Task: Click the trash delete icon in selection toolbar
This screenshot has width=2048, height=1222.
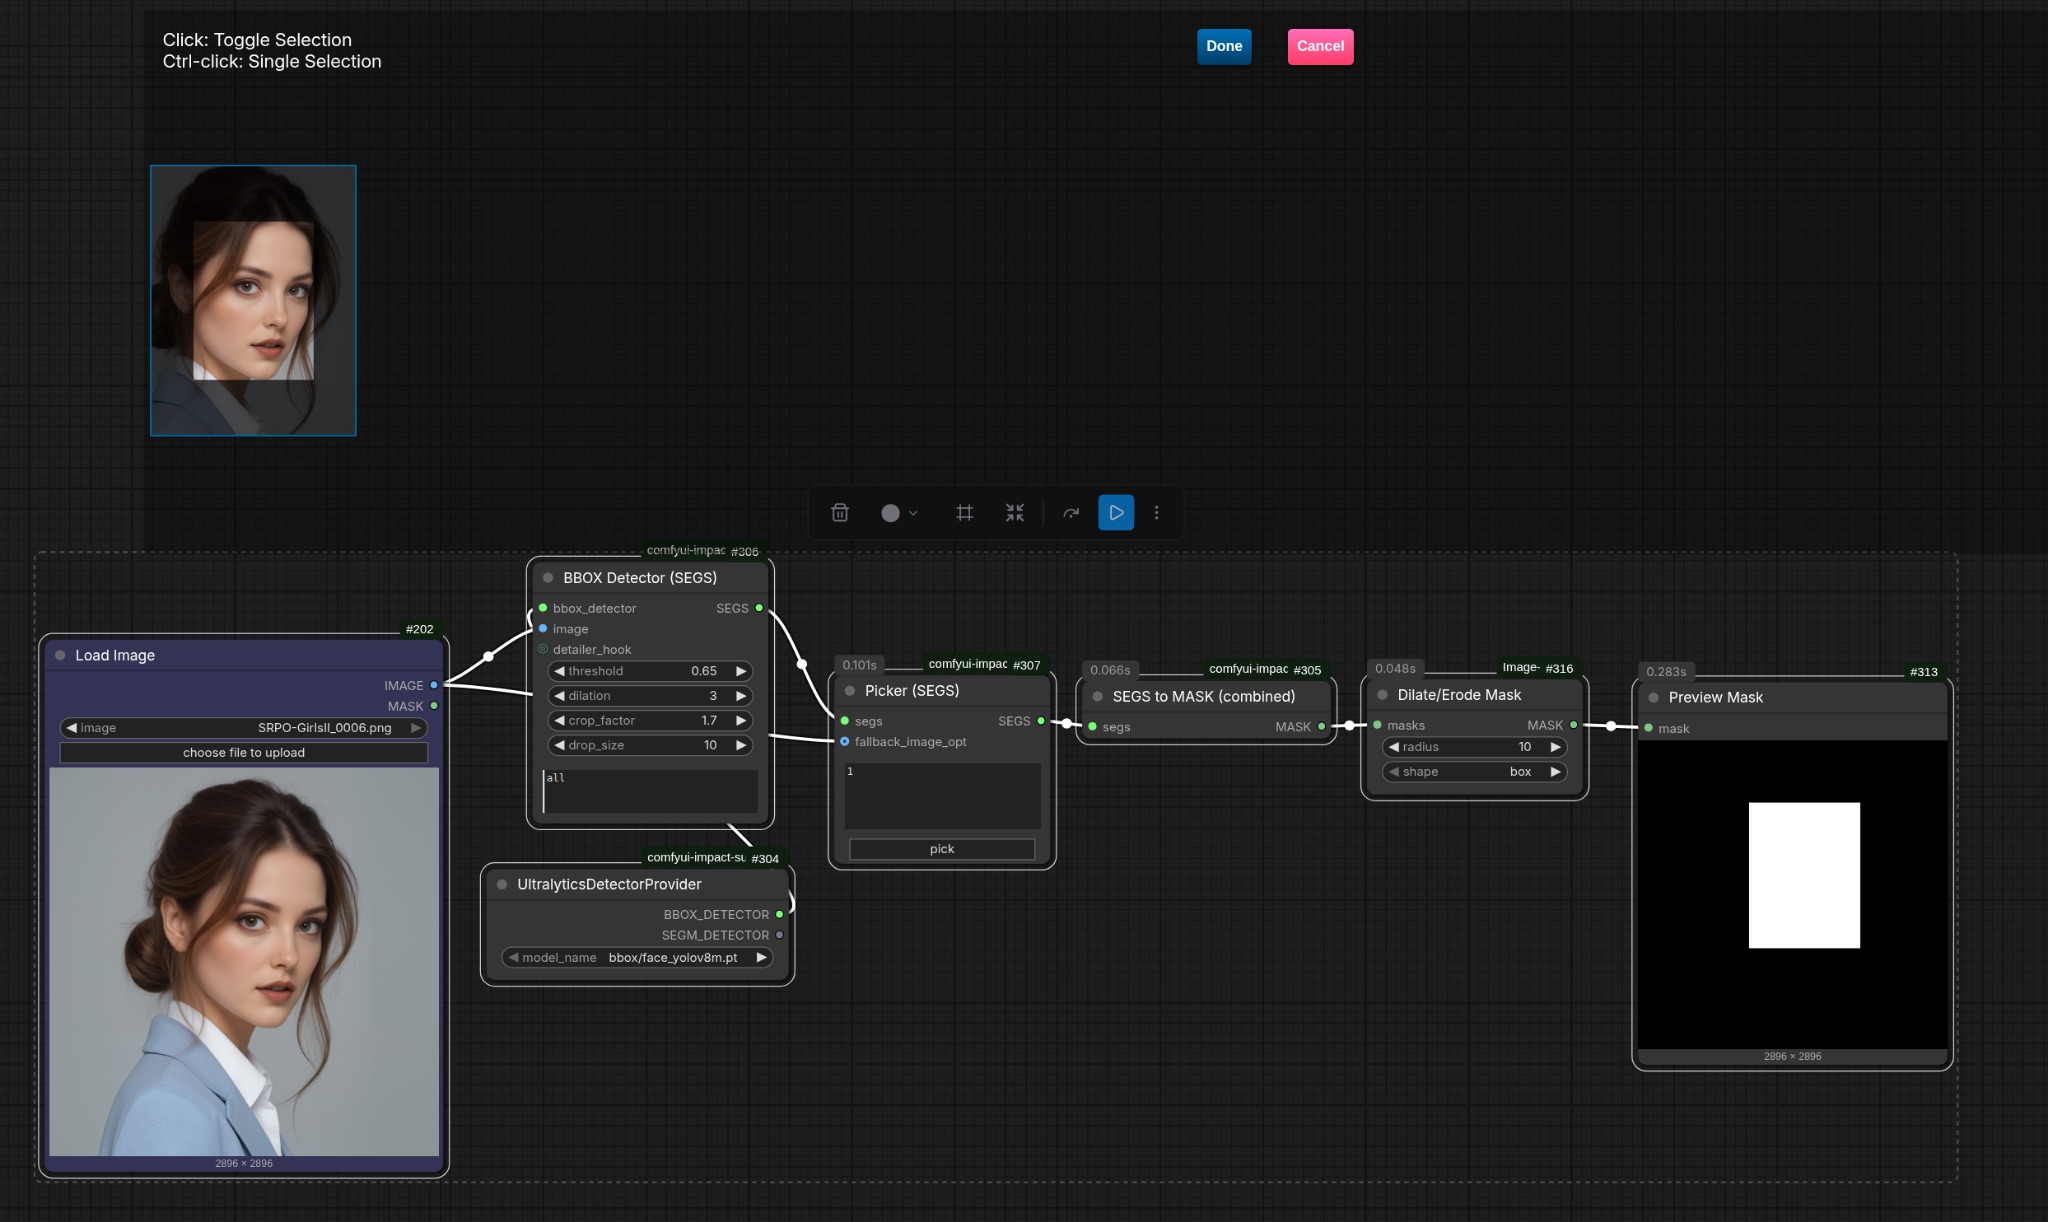Action: (840, 513)
